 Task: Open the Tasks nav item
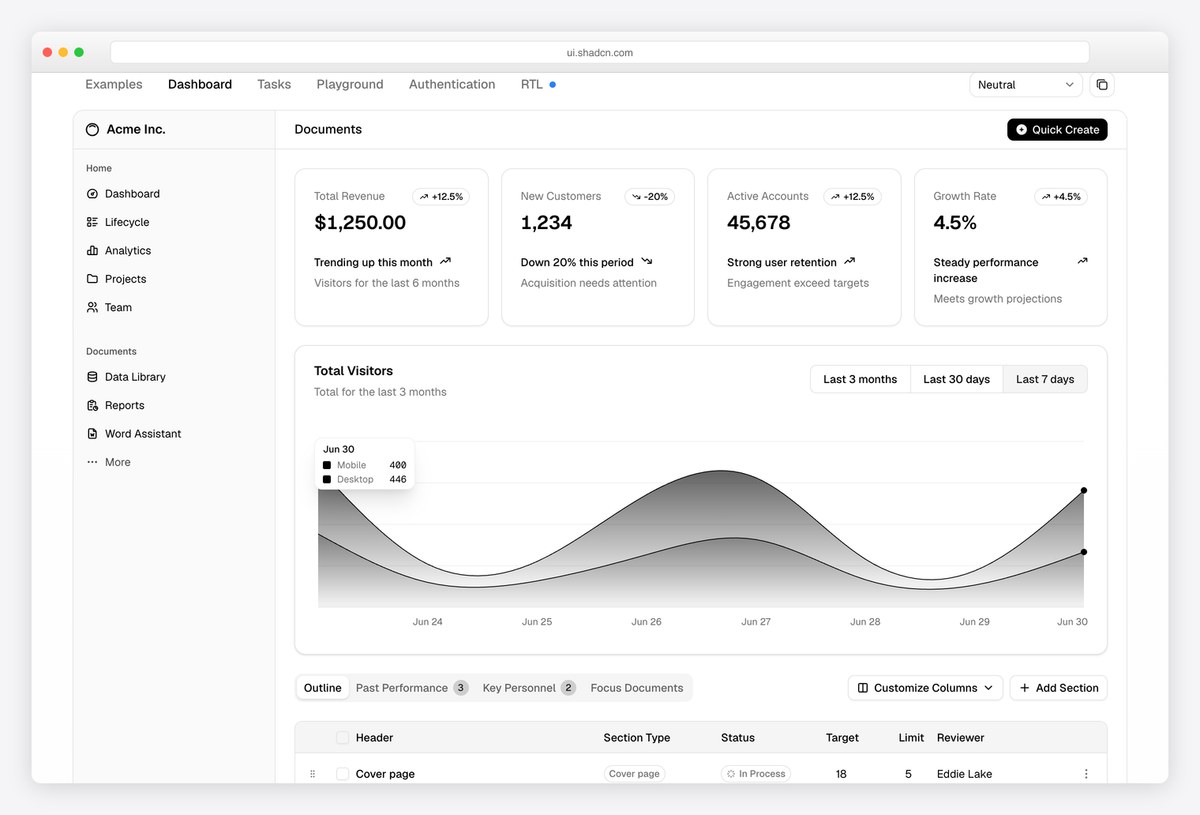click(x=274, y=85)
